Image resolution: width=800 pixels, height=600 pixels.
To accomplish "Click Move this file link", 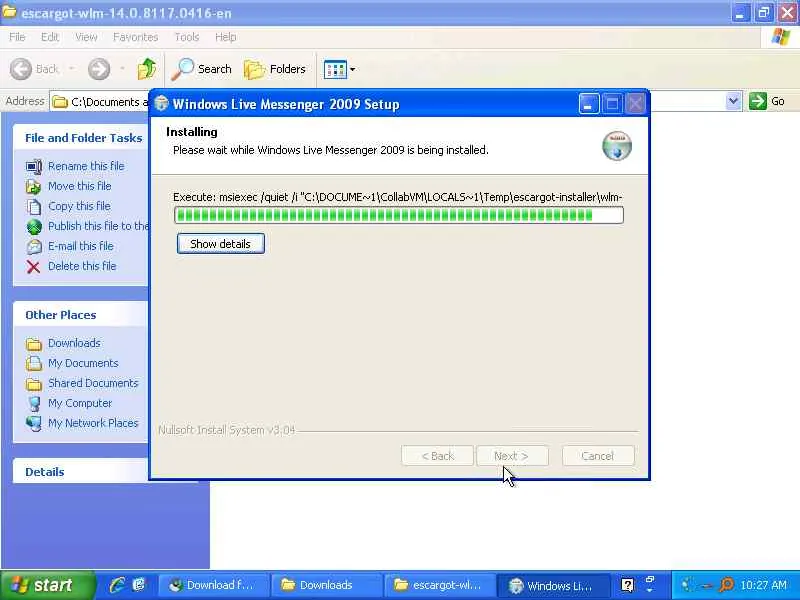I will (80, 186).
